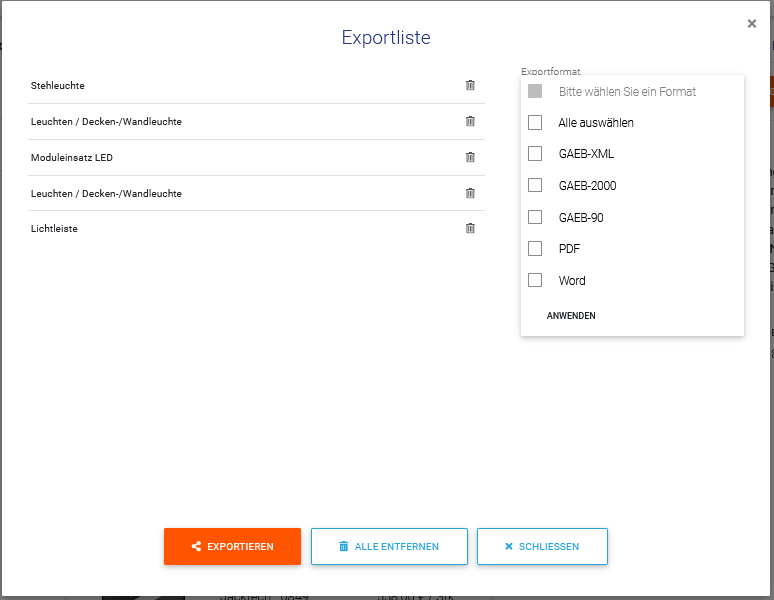Click the 'Bitte wählen Sie ein Format' placeholder option
The width and height of the screenshot is (774, 600).
point(626,91)
